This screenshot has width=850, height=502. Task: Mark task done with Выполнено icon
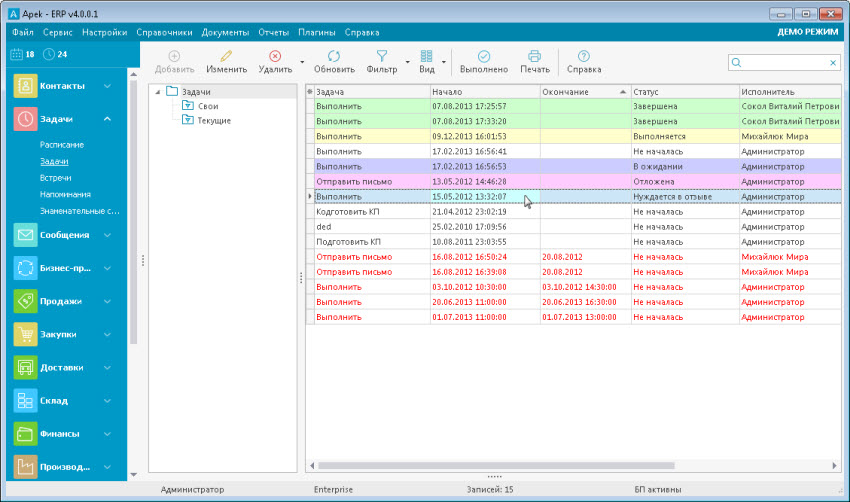click(x=483, y=57)
